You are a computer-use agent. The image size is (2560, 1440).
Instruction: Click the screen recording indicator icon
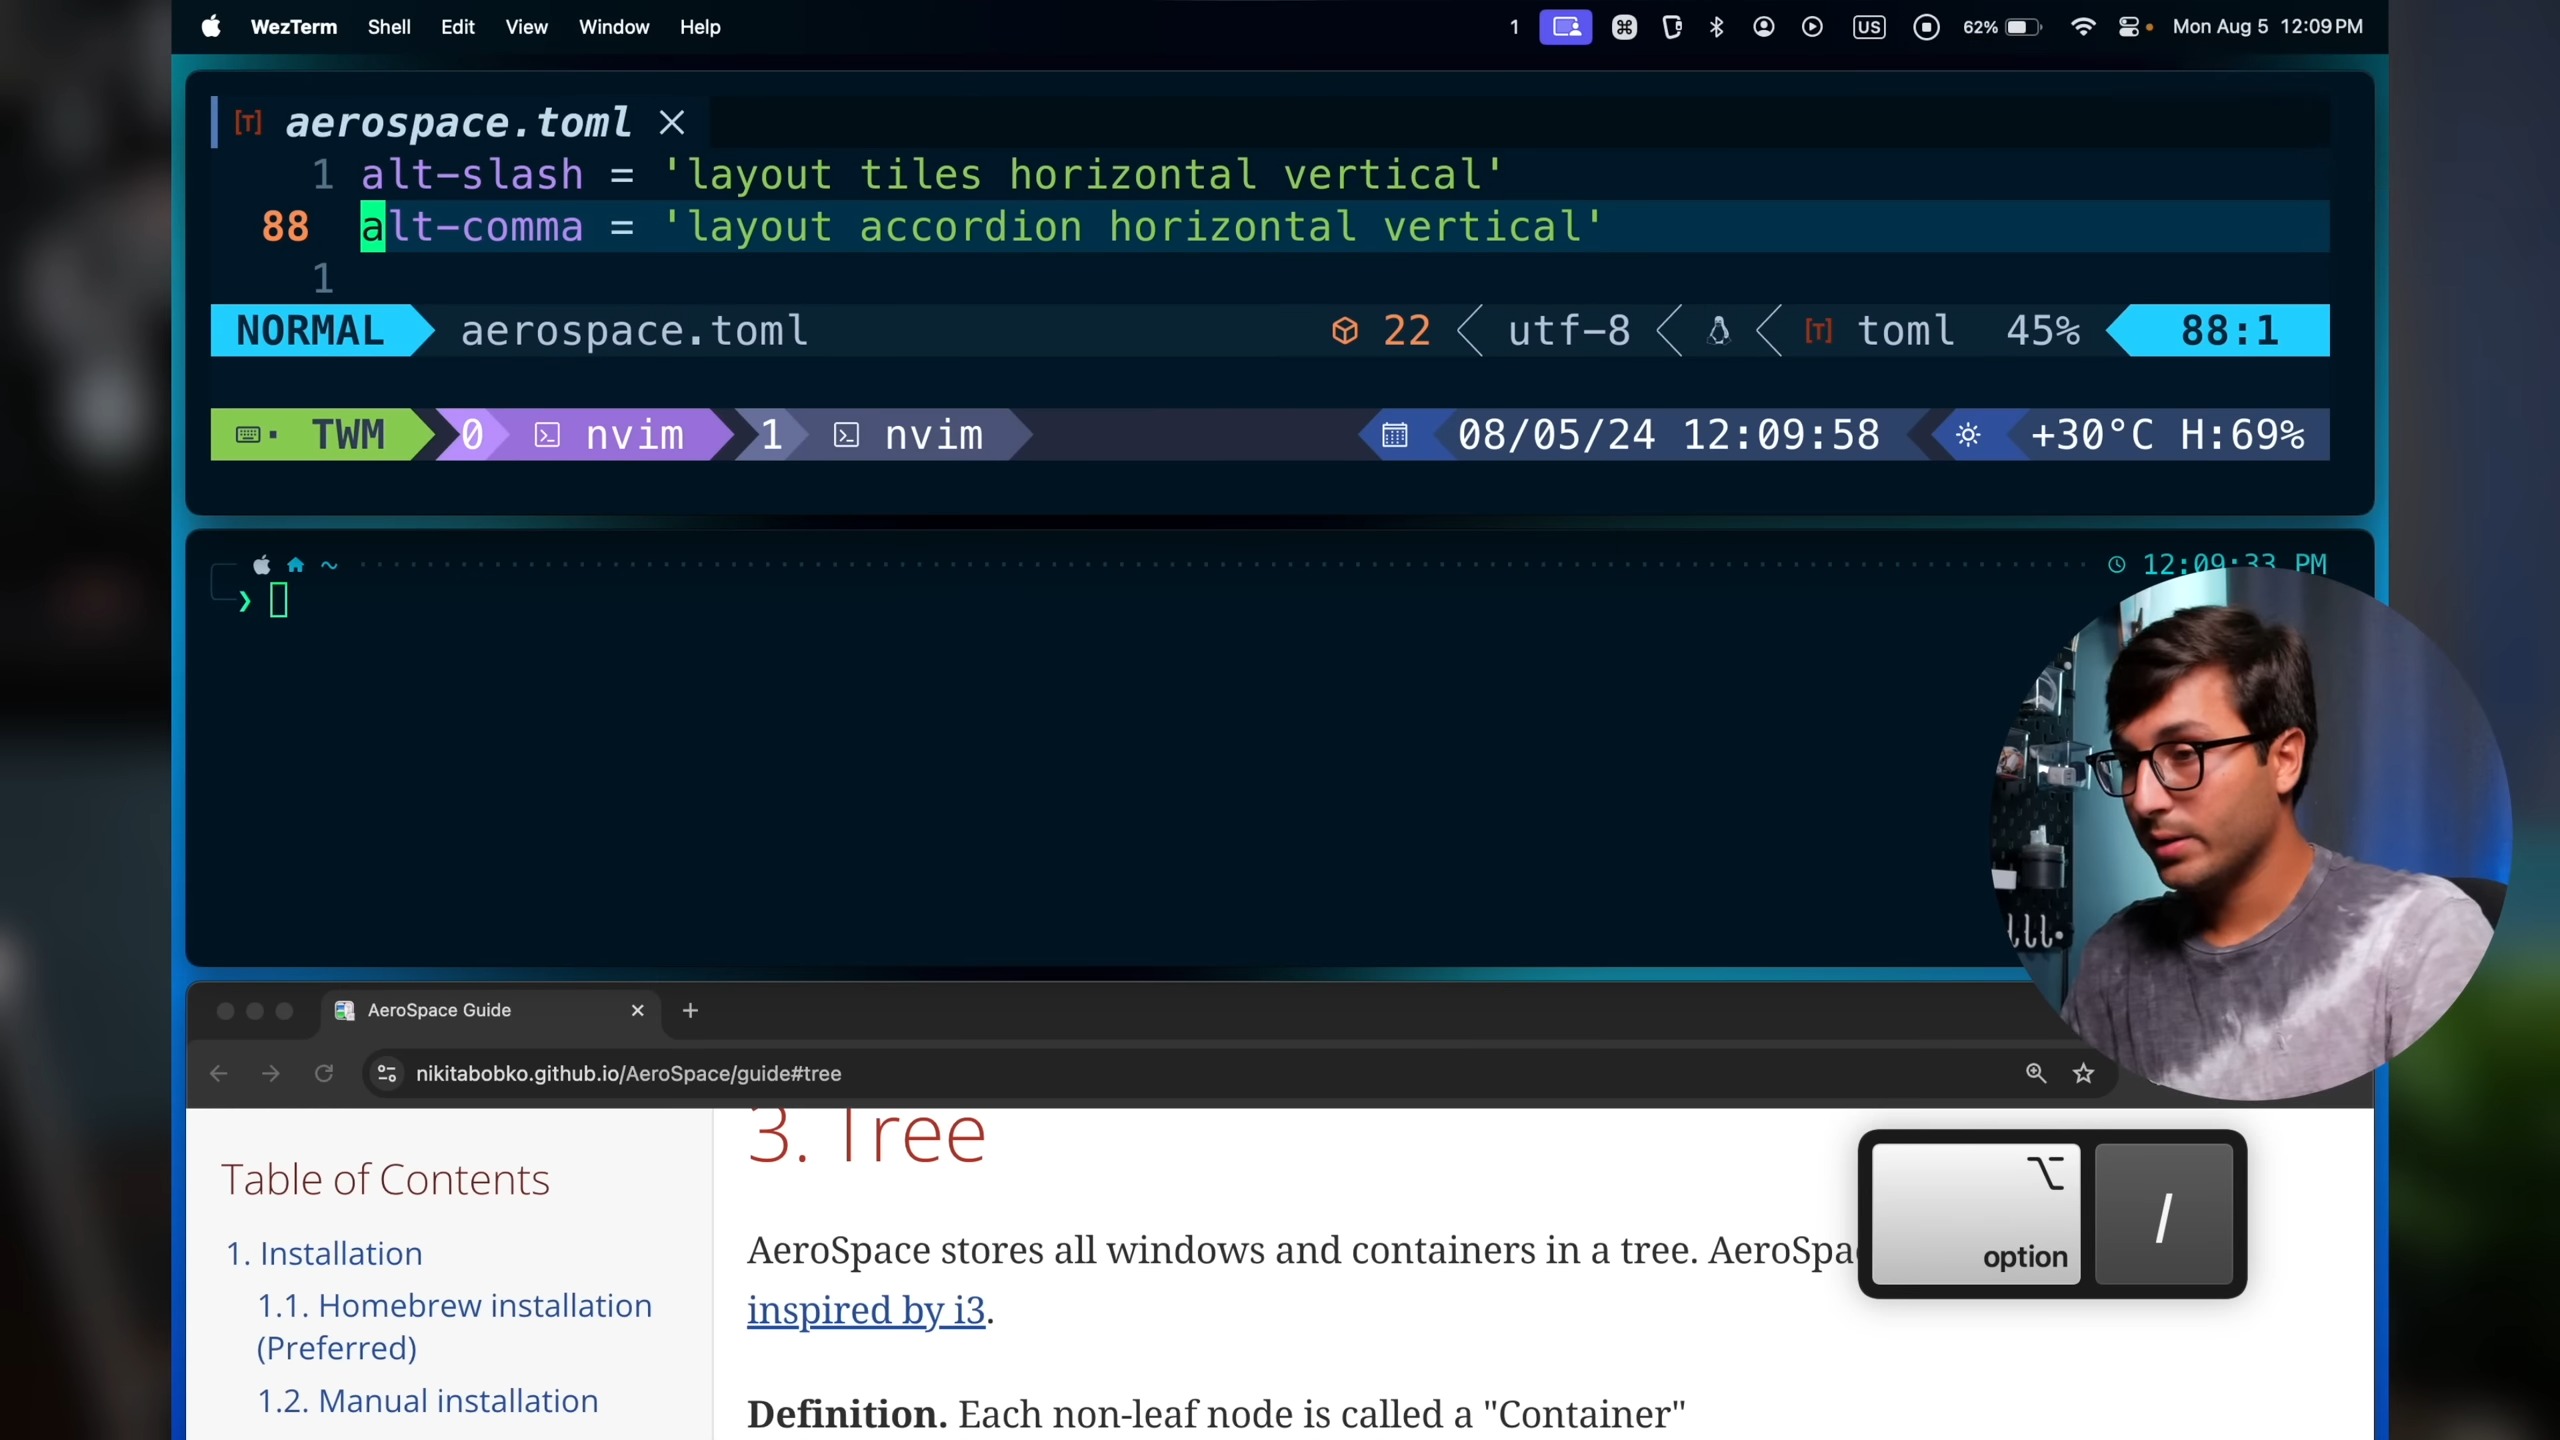(1926, 27)
